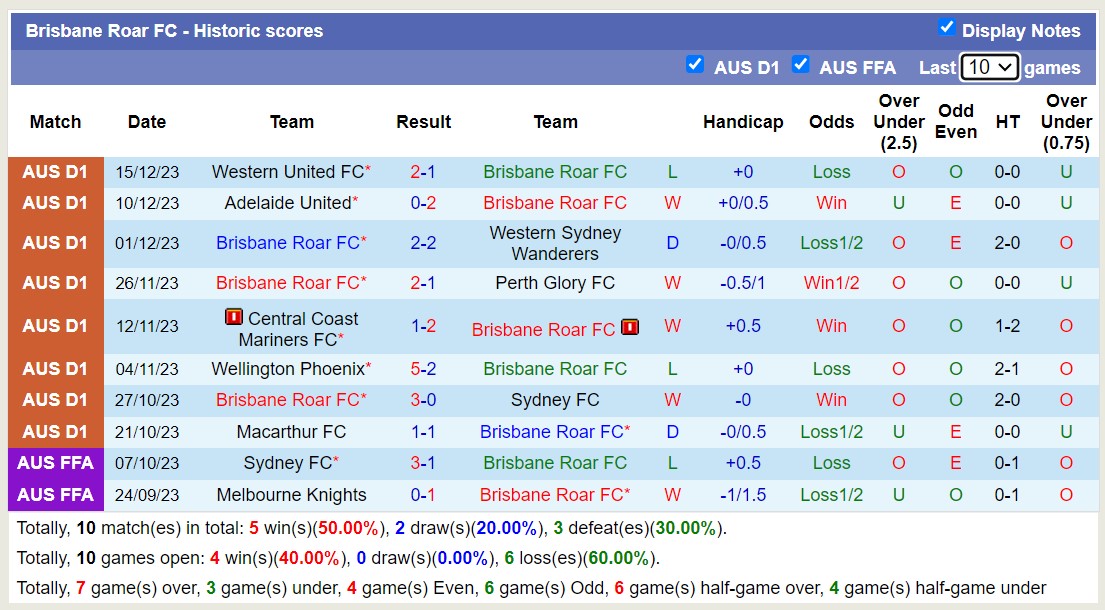Image resolution: width=1105 pixels, height=610 pixels.
Task: Disable the AUS D1 filter checkbox
Action: point(695,64)
